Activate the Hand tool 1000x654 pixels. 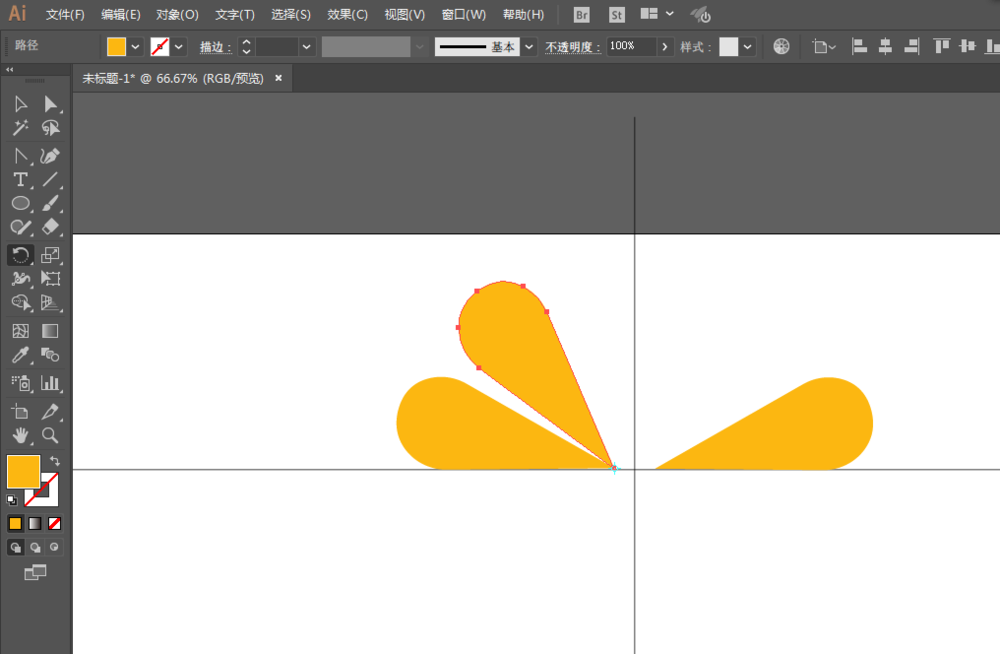(x=20, y=436)
